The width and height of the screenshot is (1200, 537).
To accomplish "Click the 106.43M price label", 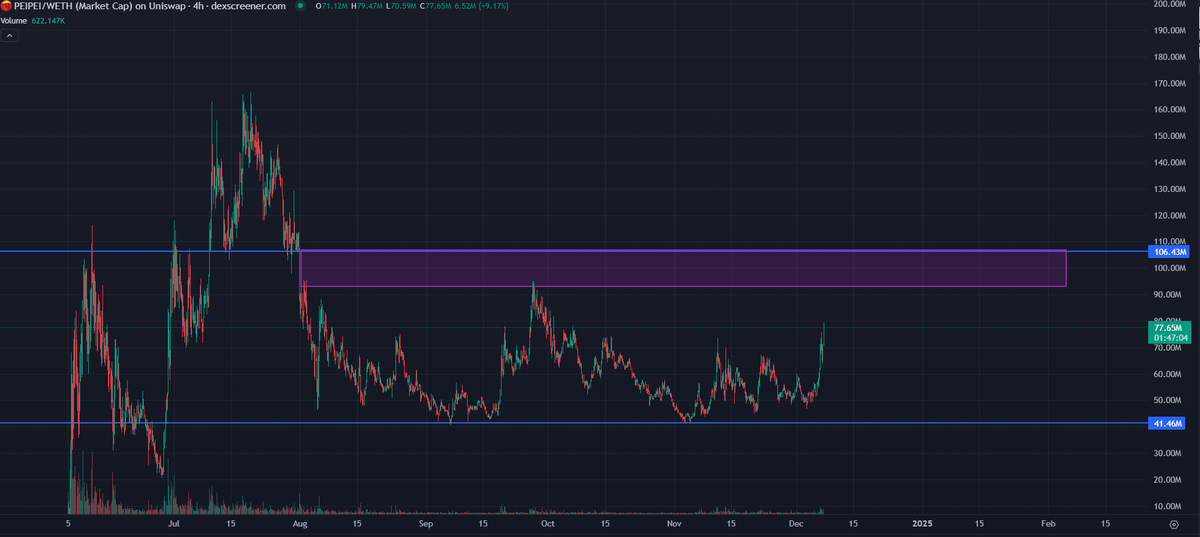I will [x=1168, y=251].
